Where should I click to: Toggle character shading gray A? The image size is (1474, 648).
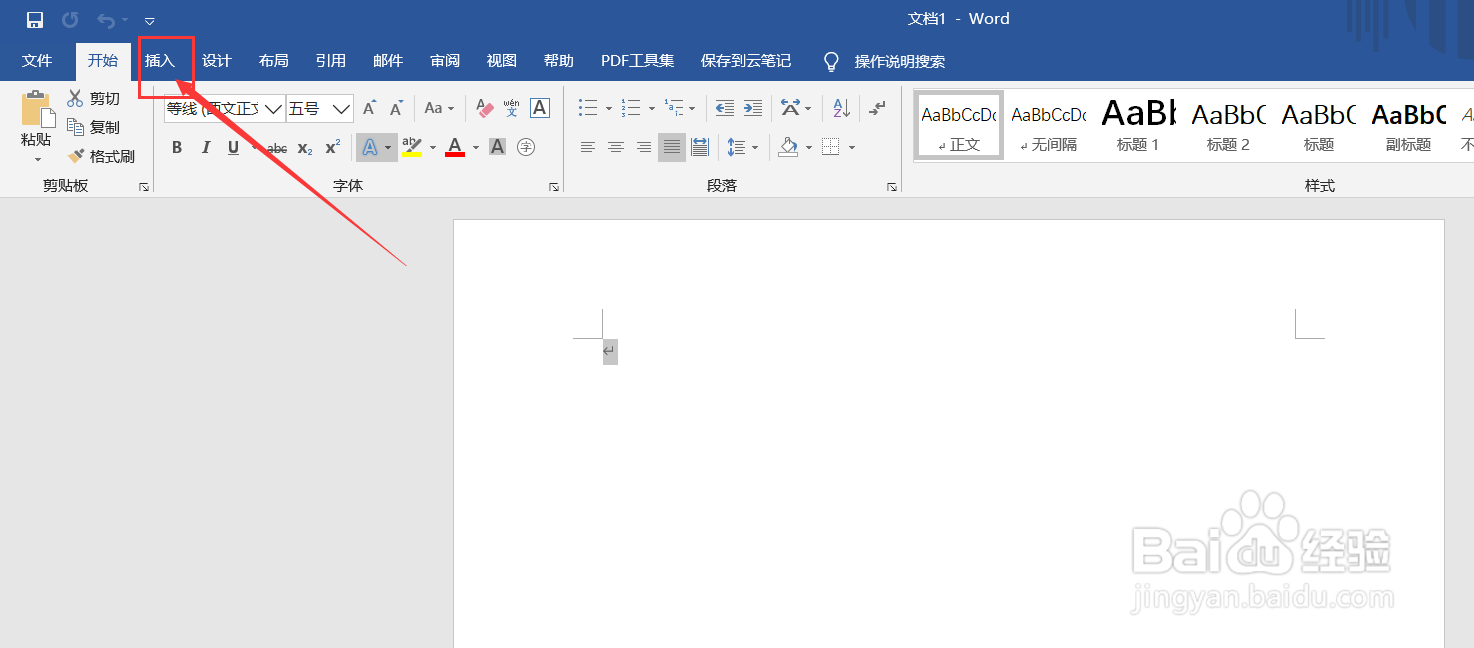click(x=498, y=148)
